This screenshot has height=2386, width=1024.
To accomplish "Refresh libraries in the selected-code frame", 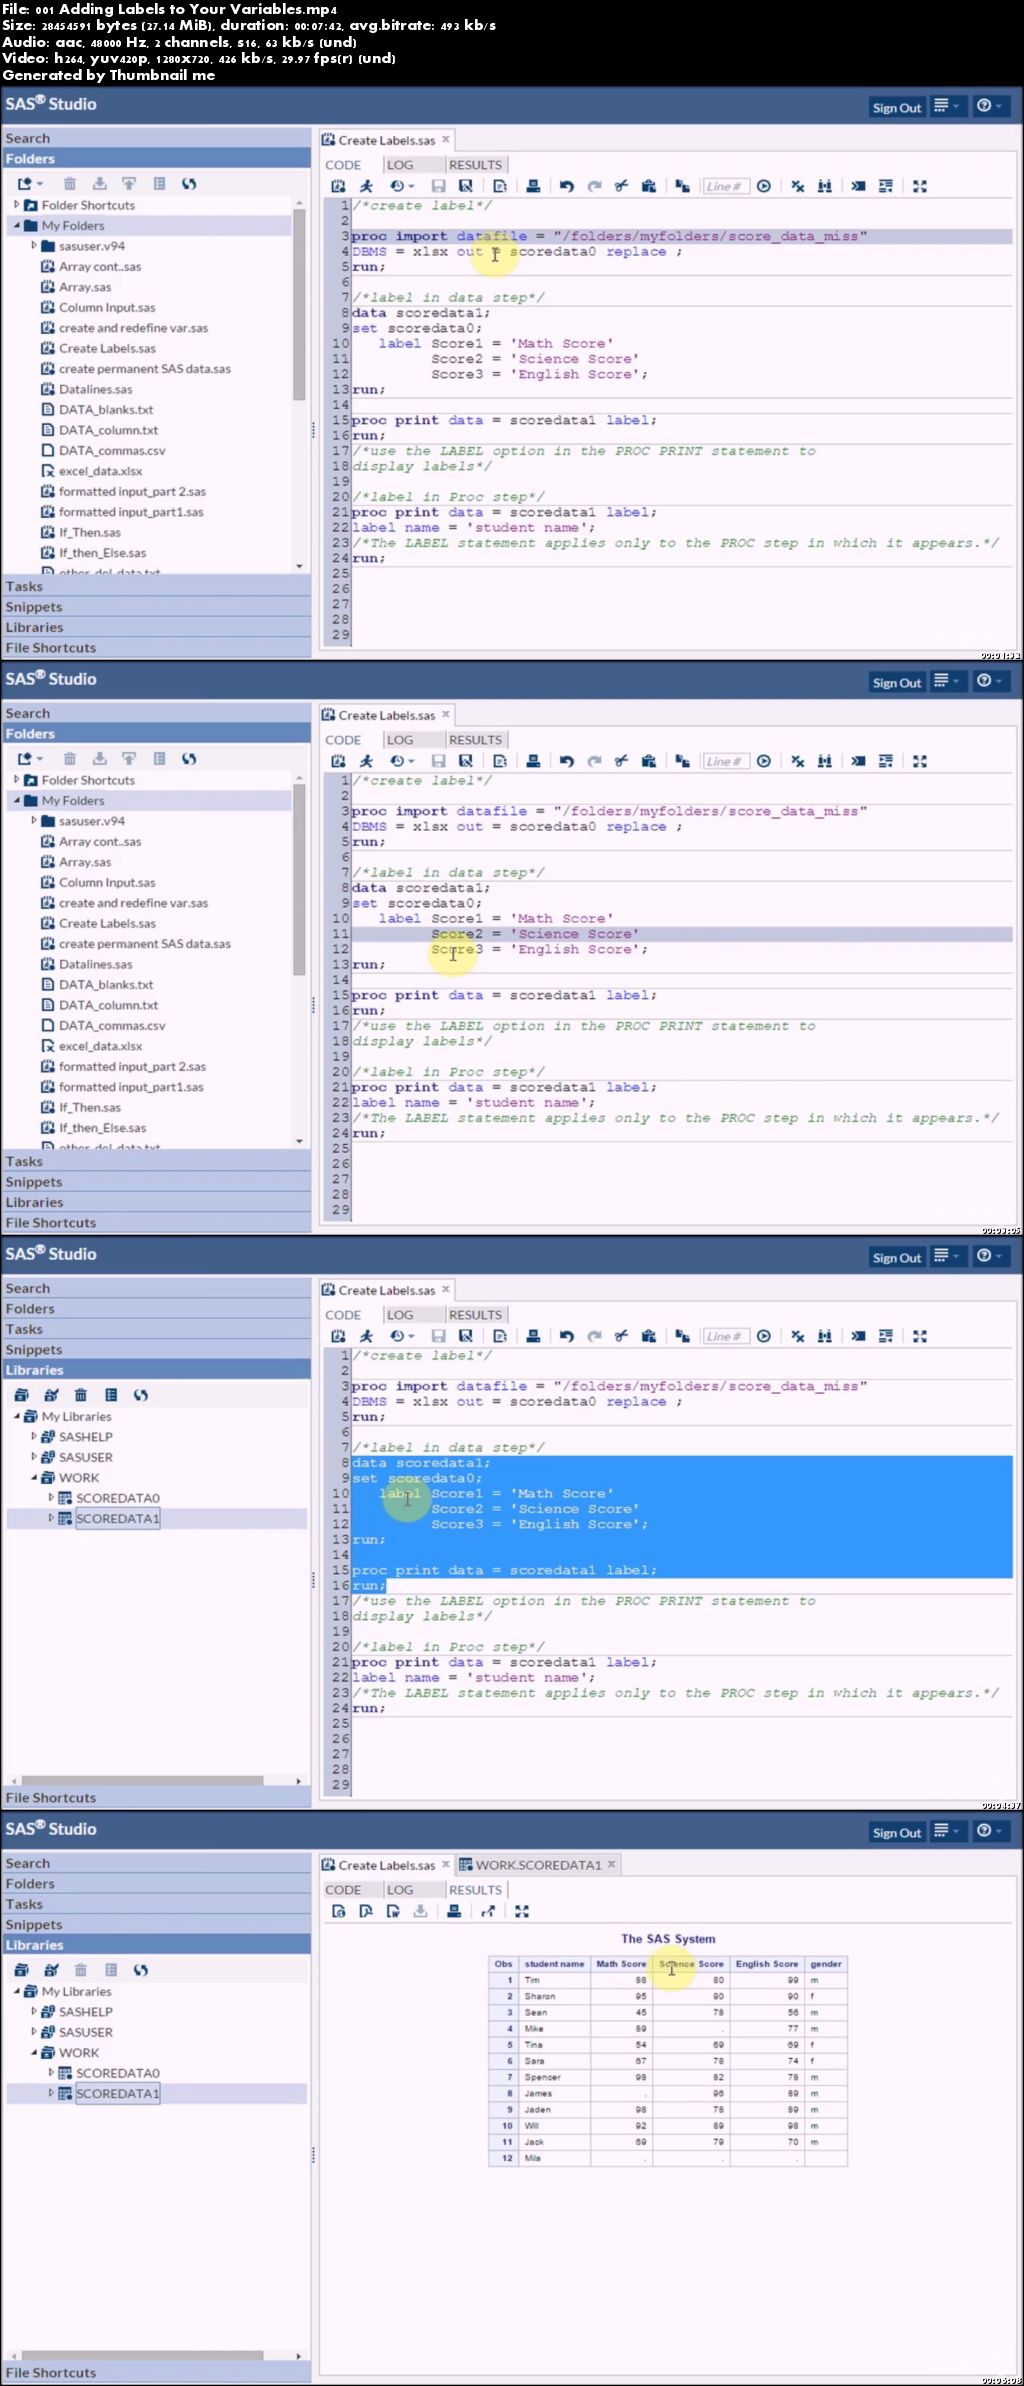I will pos(141,1395).
